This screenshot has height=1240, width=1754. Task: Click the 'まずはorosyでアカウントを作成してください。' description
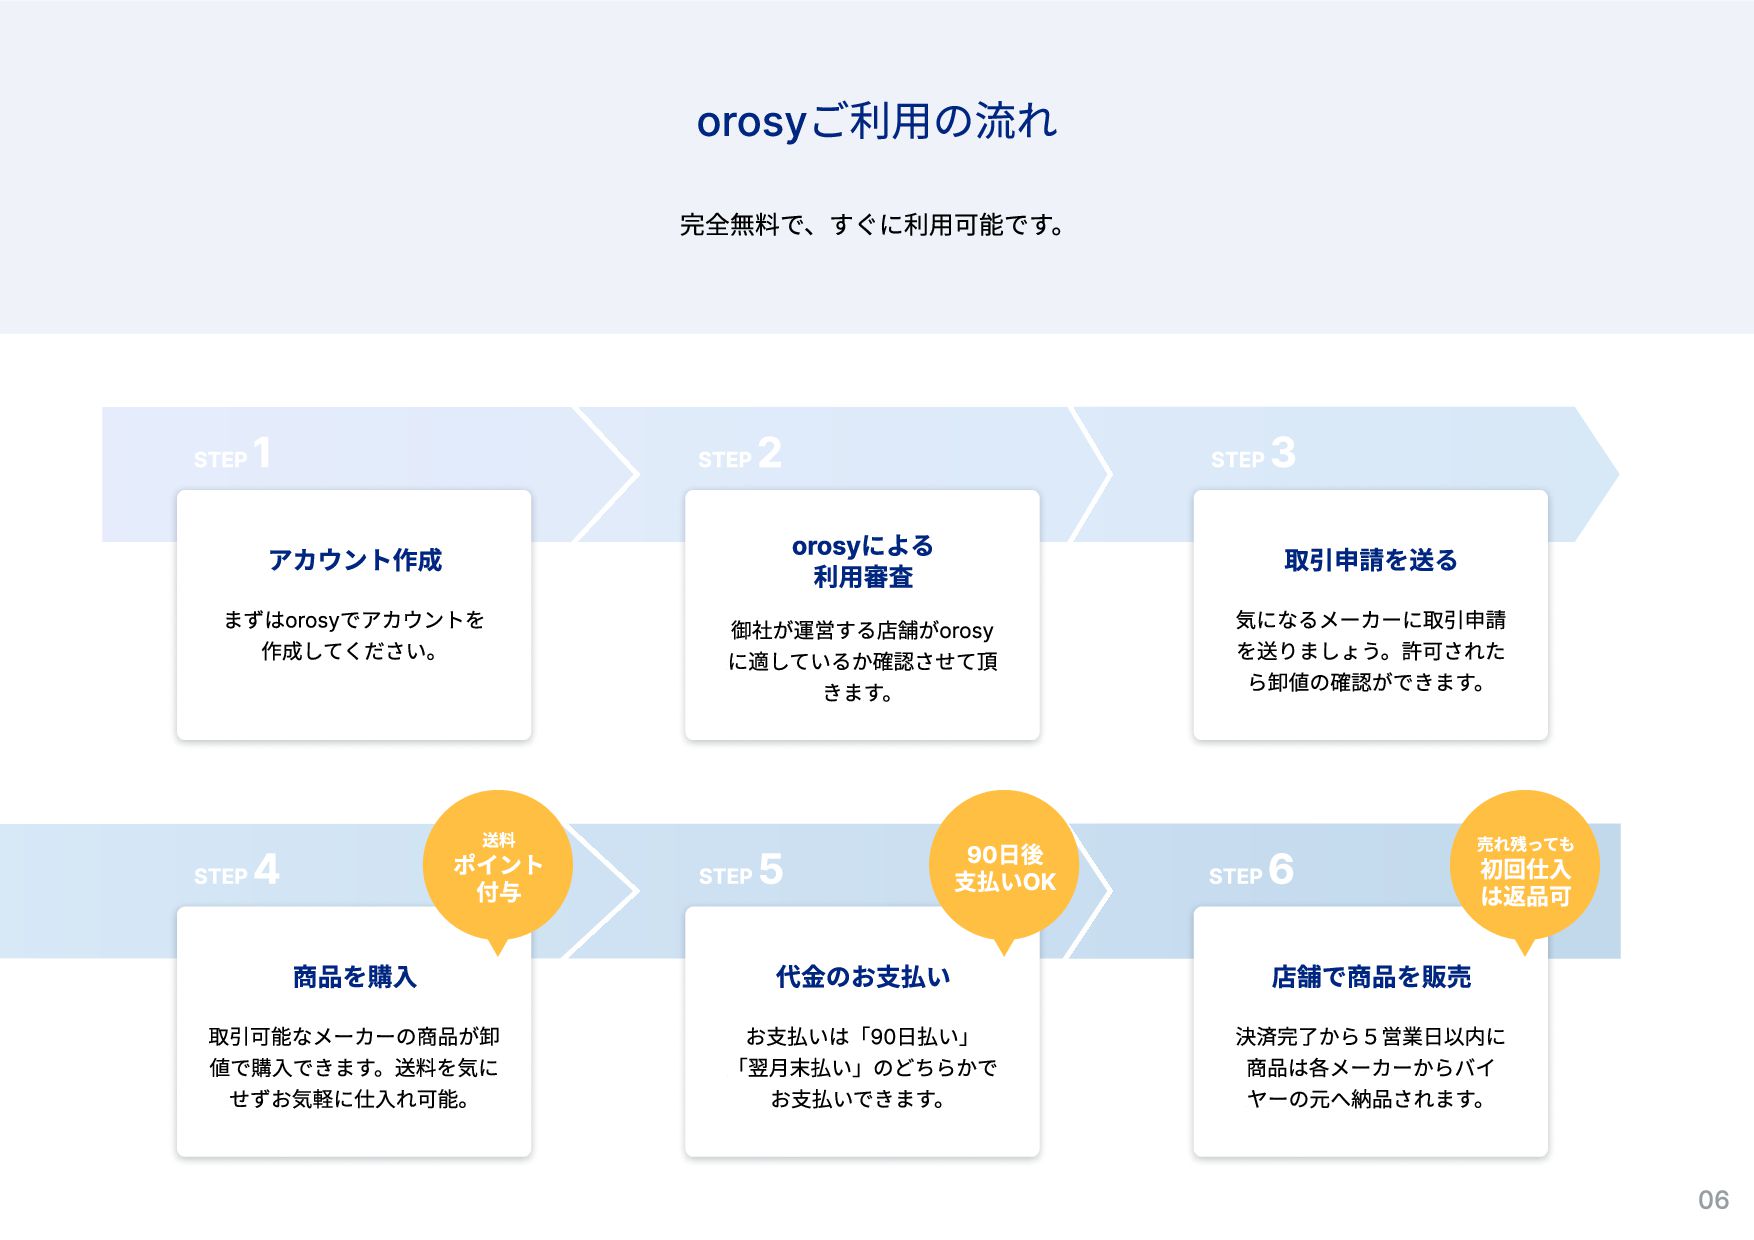coord(354,635)
